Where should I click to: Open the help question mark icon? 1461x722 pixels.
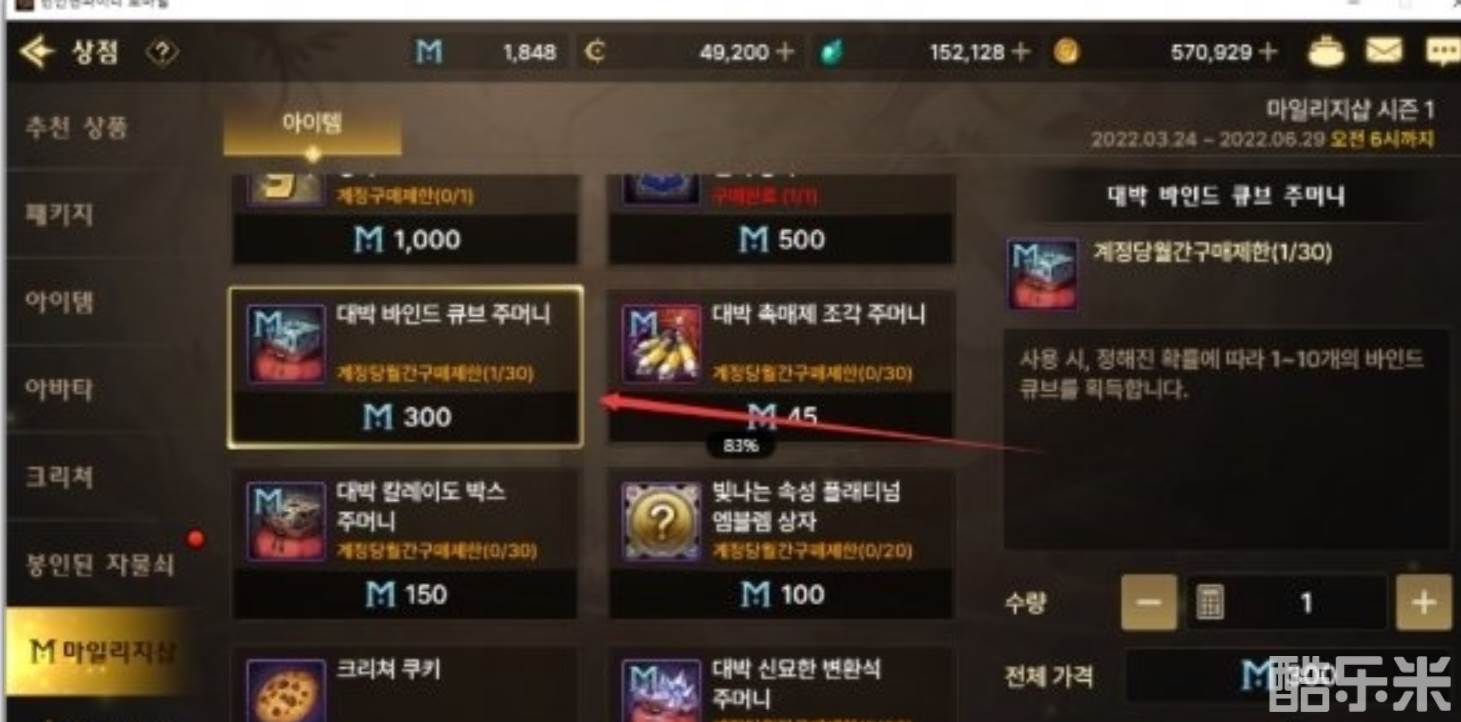(x=161, y=52)
